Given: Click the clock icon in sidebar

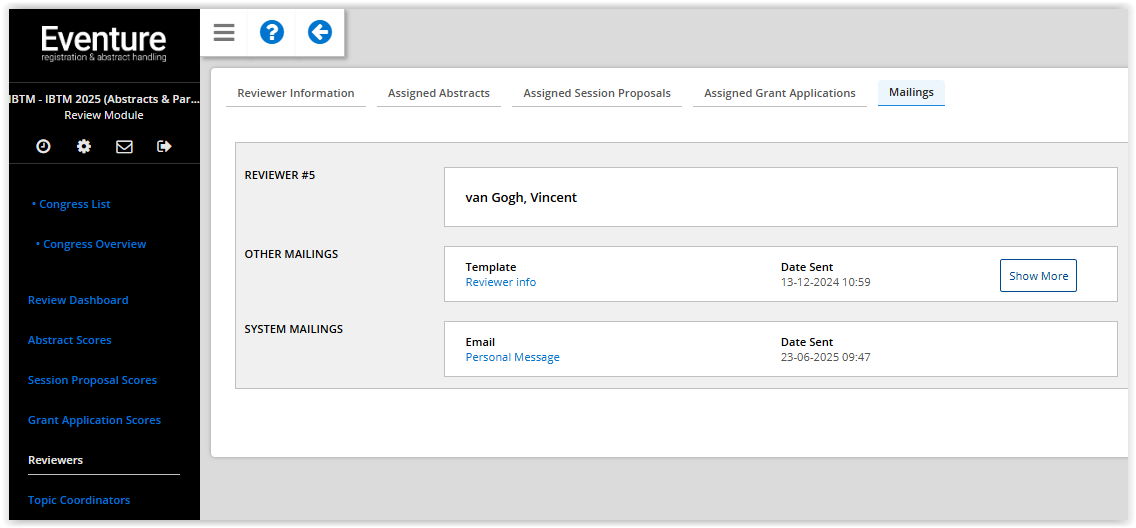Looking at the screenshot, I should [43, 146].
